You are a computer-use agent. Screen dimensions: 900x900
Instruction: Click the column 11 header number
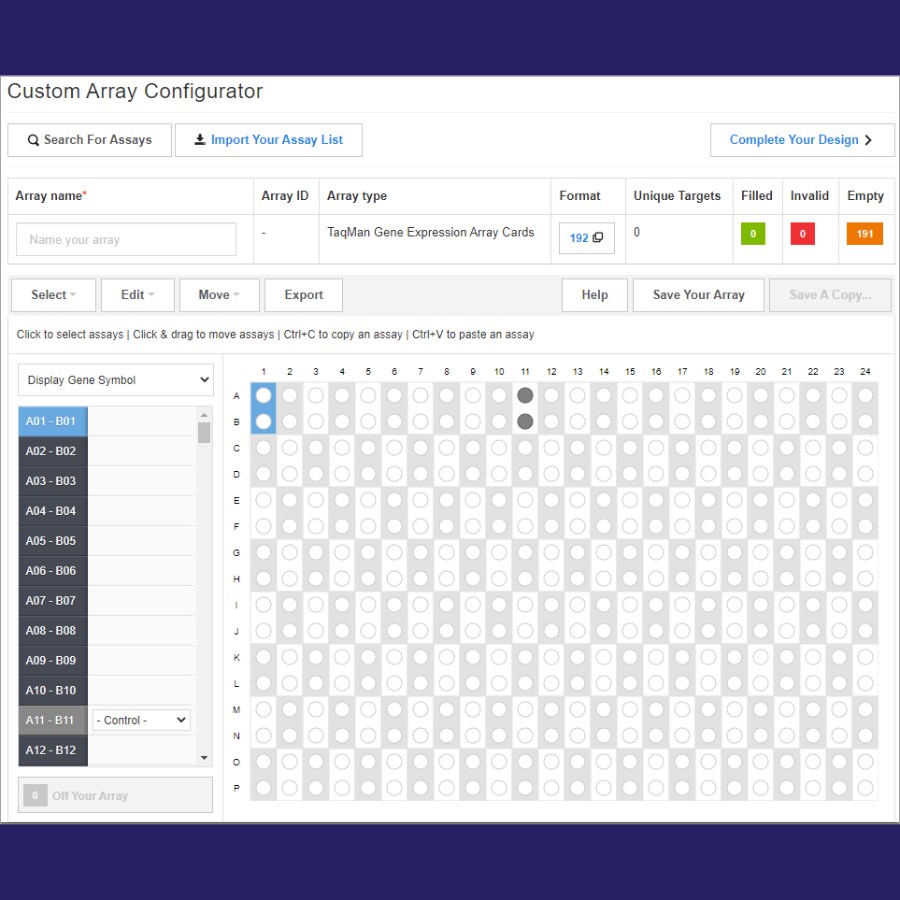pos(525,372)
